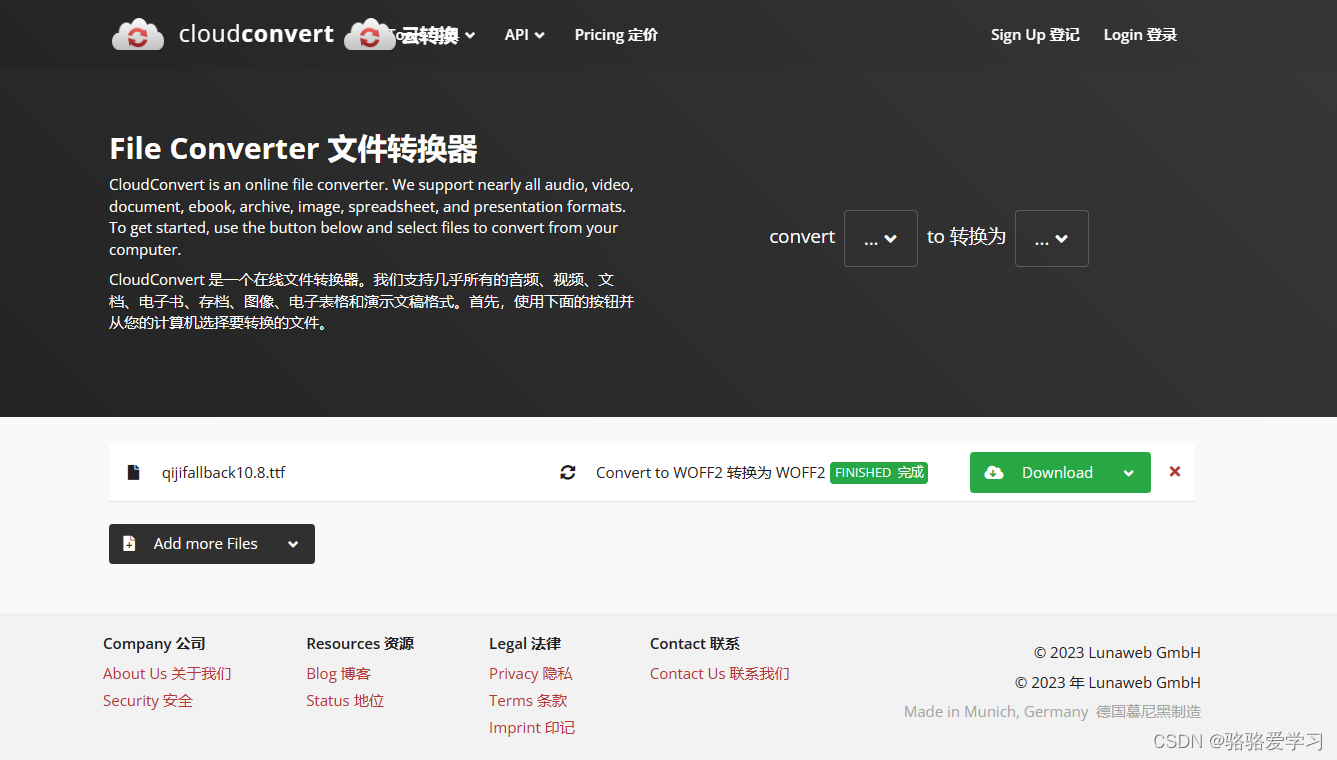Click the Convert to WOFF2 text
Viewport: 1337px width, 760px height.
tap(710, 473)
